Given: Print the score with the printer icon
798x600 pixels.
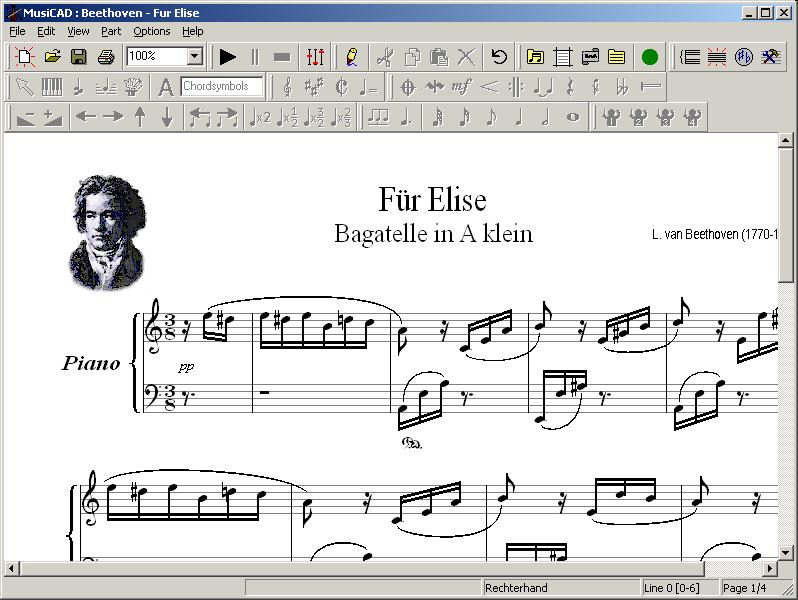Looking at the screenshot, I should (x=106, y=56).
